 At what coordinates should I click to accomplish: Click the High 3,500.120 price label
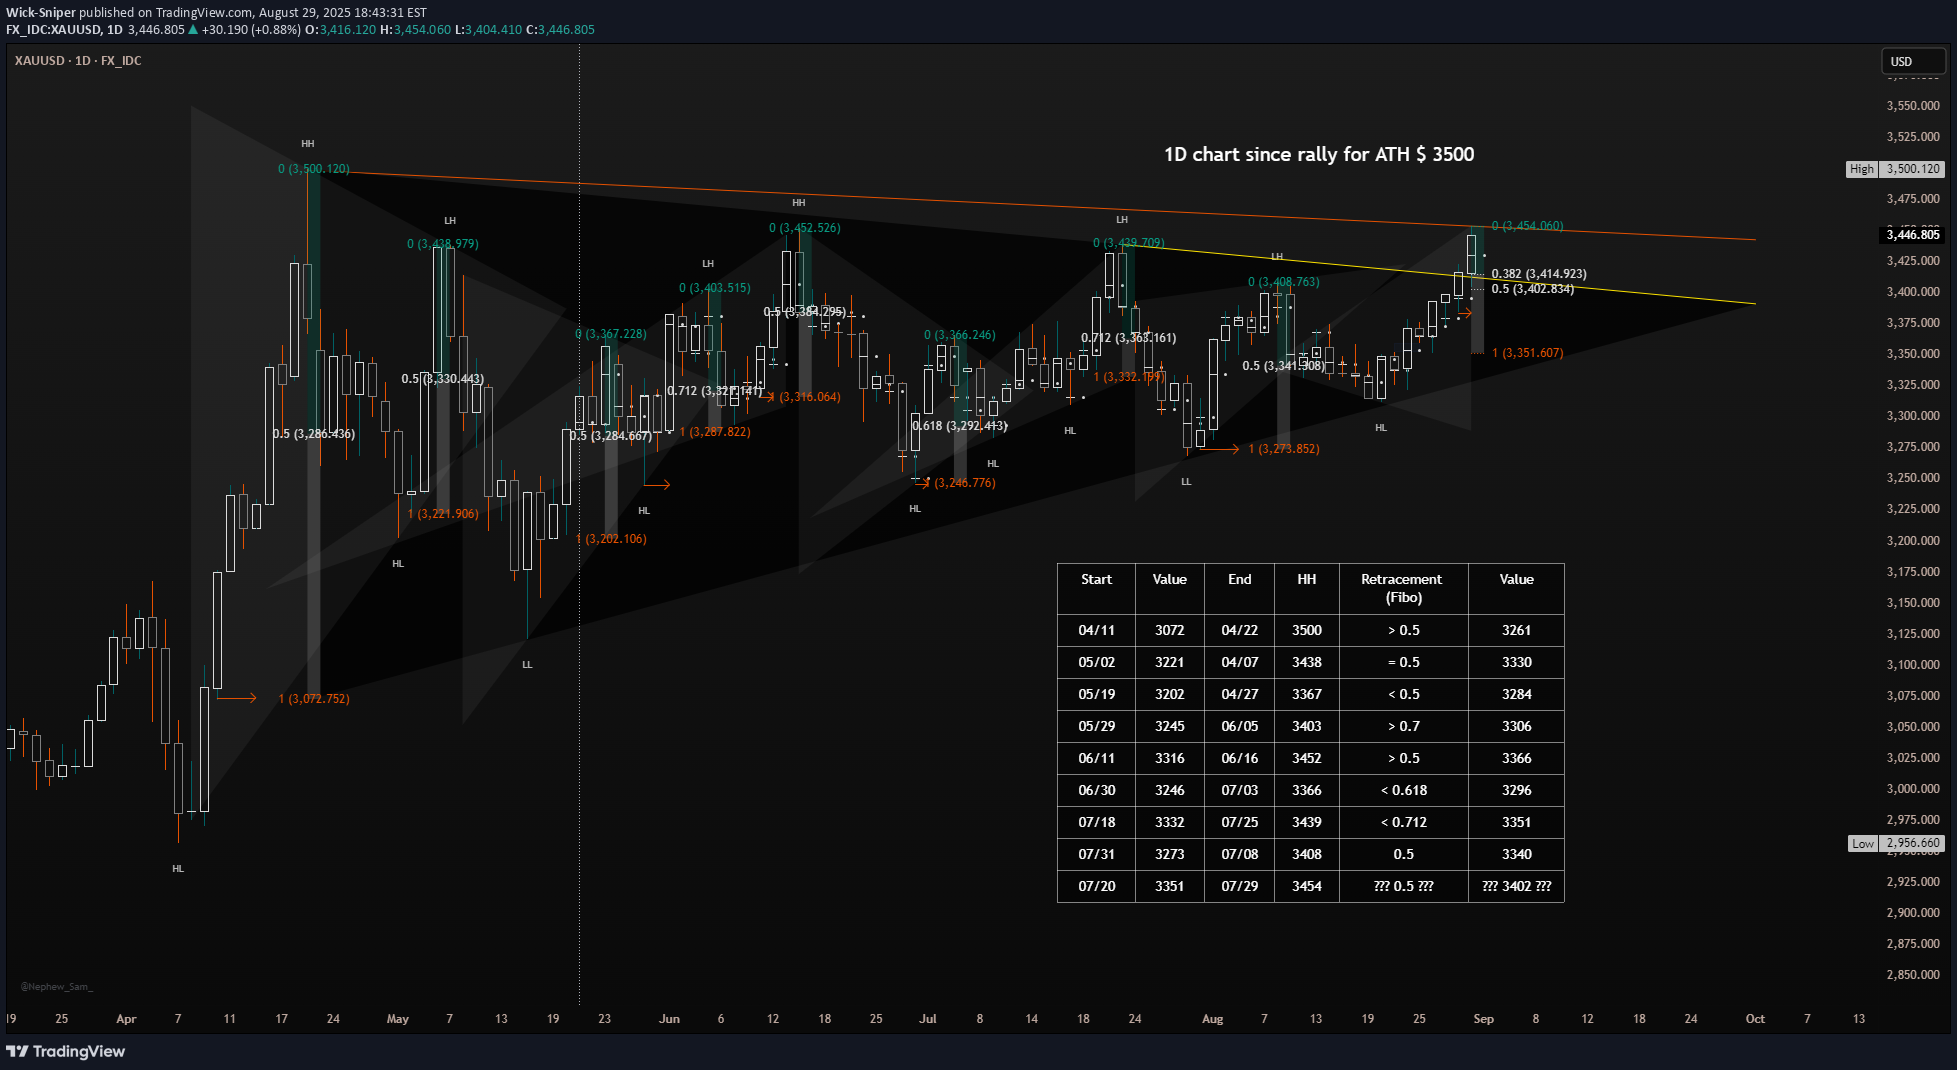(1895, 169)
